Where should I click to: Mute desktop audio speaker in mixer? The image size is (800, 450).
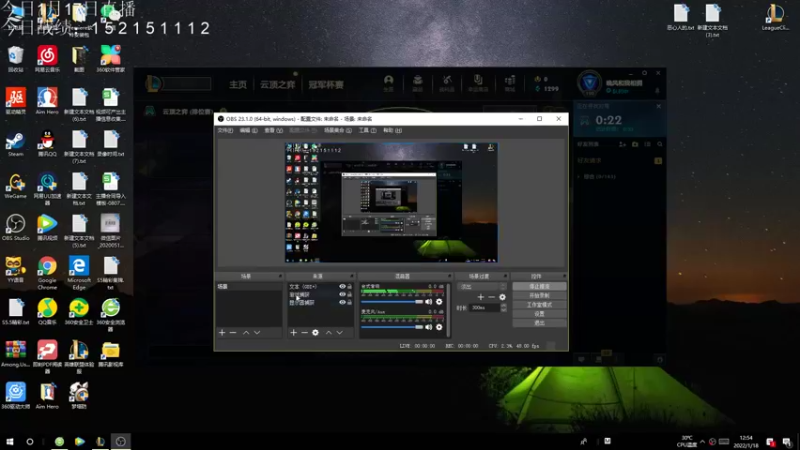(429, 302)
